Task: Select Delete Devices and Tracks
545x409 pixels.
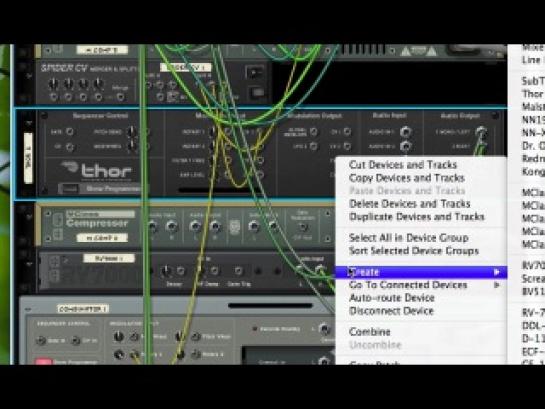Action: point(409,204)
